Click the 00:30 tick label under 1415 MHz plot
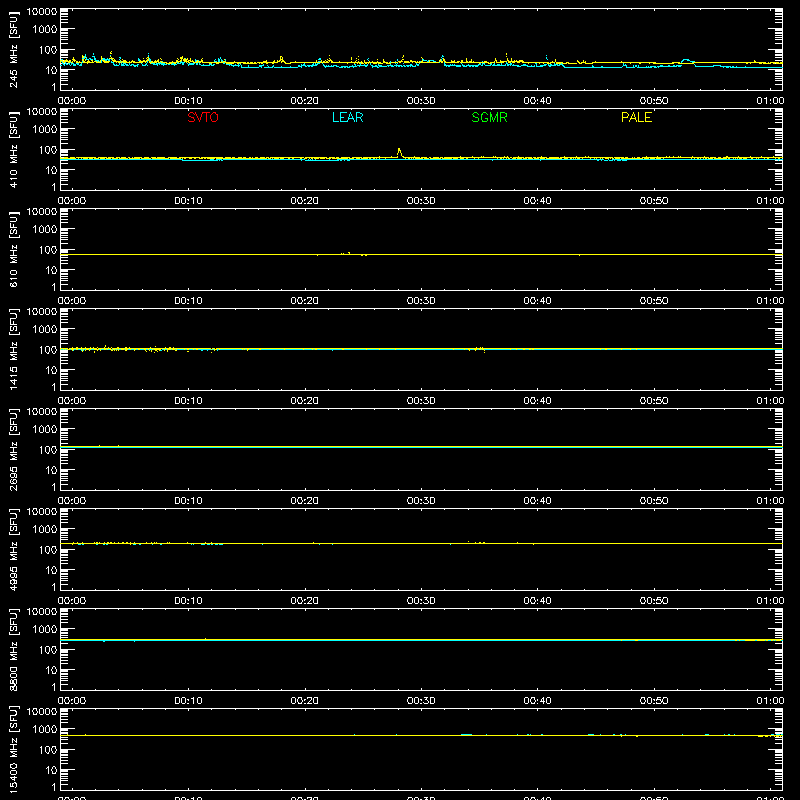 tap(421, 401)
